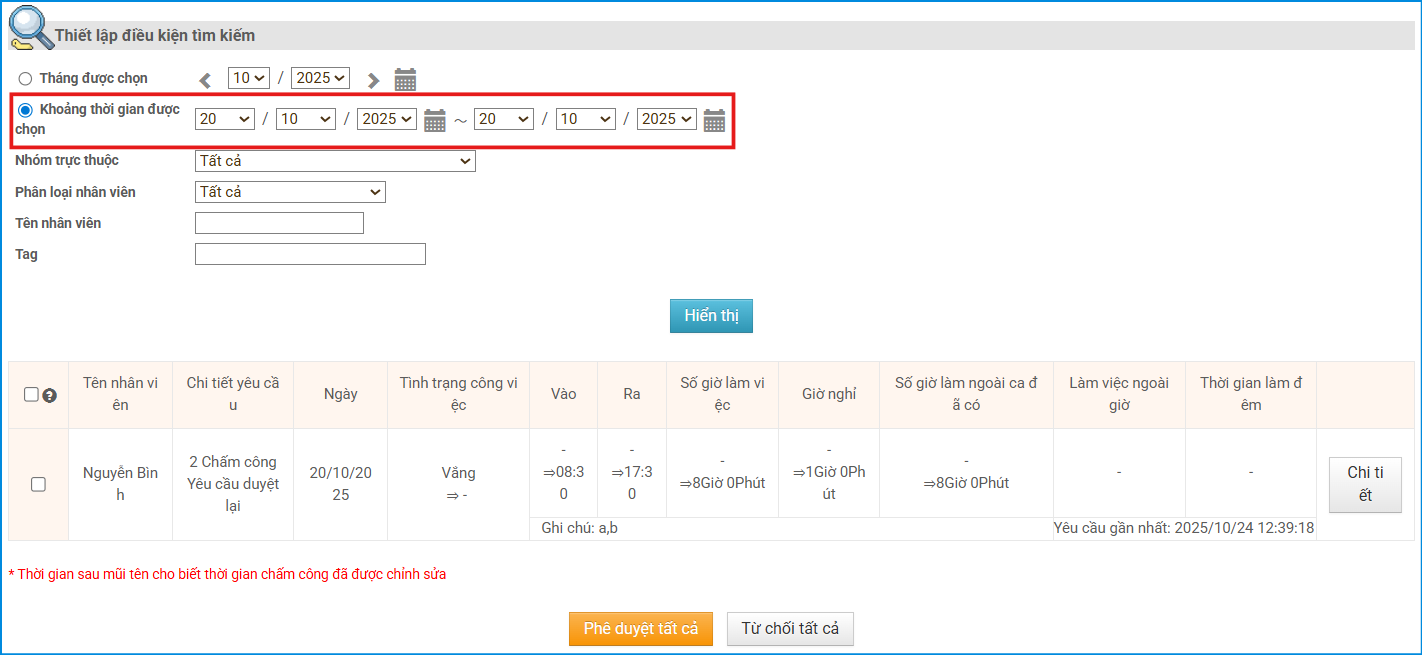1422x655 pixels.
Task: Open calendar picker for range end date
Action: [x=714, y=120]
